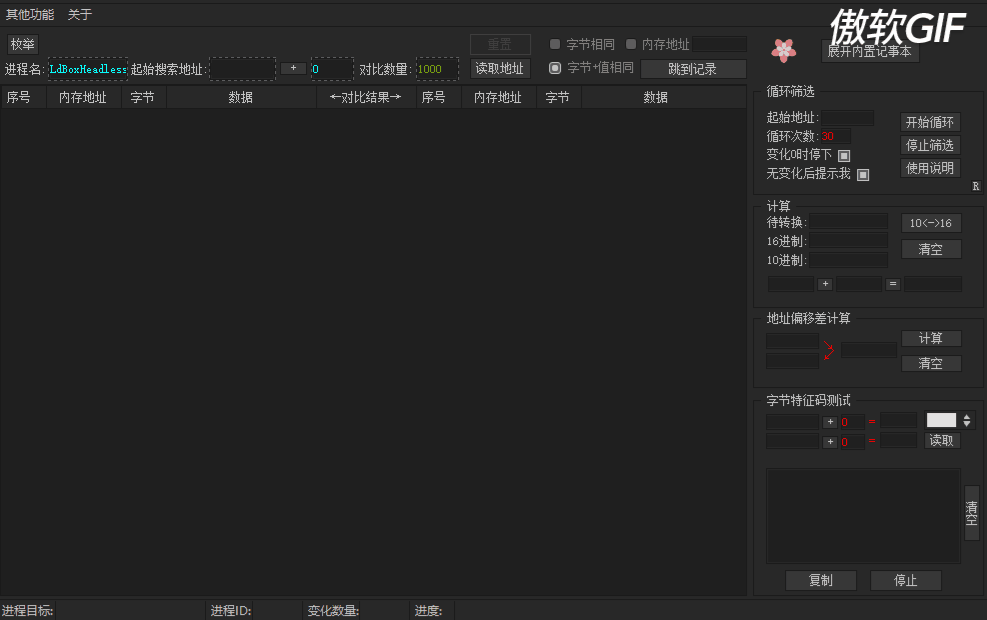
Task: Open the 关于 menu
Action: [80, 14]
